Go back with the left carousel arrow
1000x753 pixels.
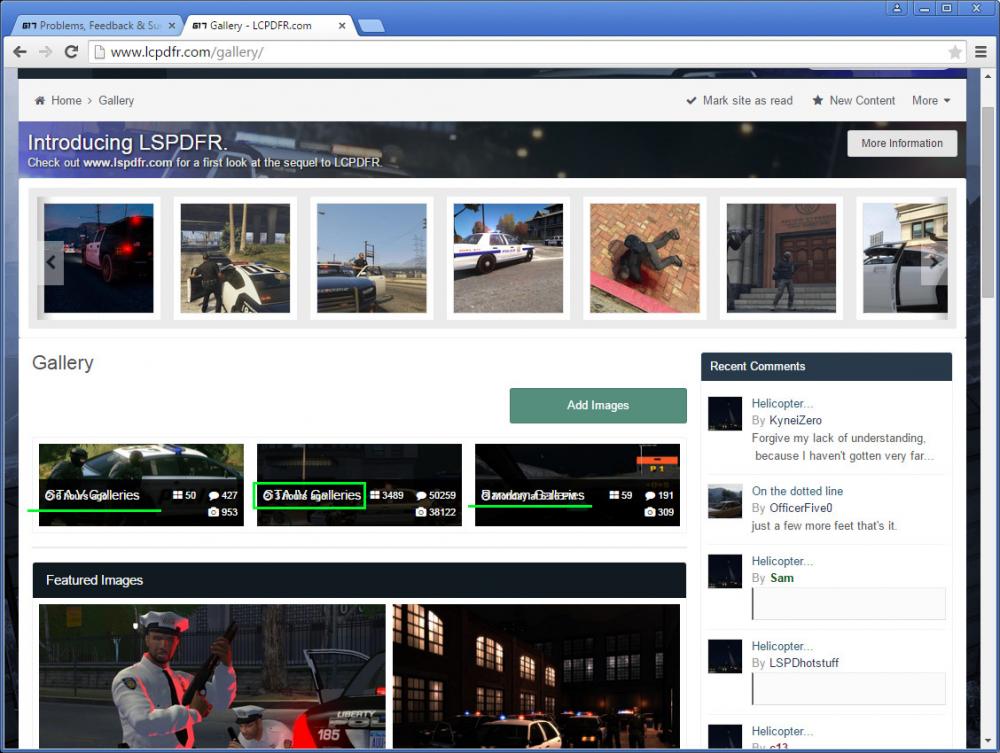click(52, 261)
